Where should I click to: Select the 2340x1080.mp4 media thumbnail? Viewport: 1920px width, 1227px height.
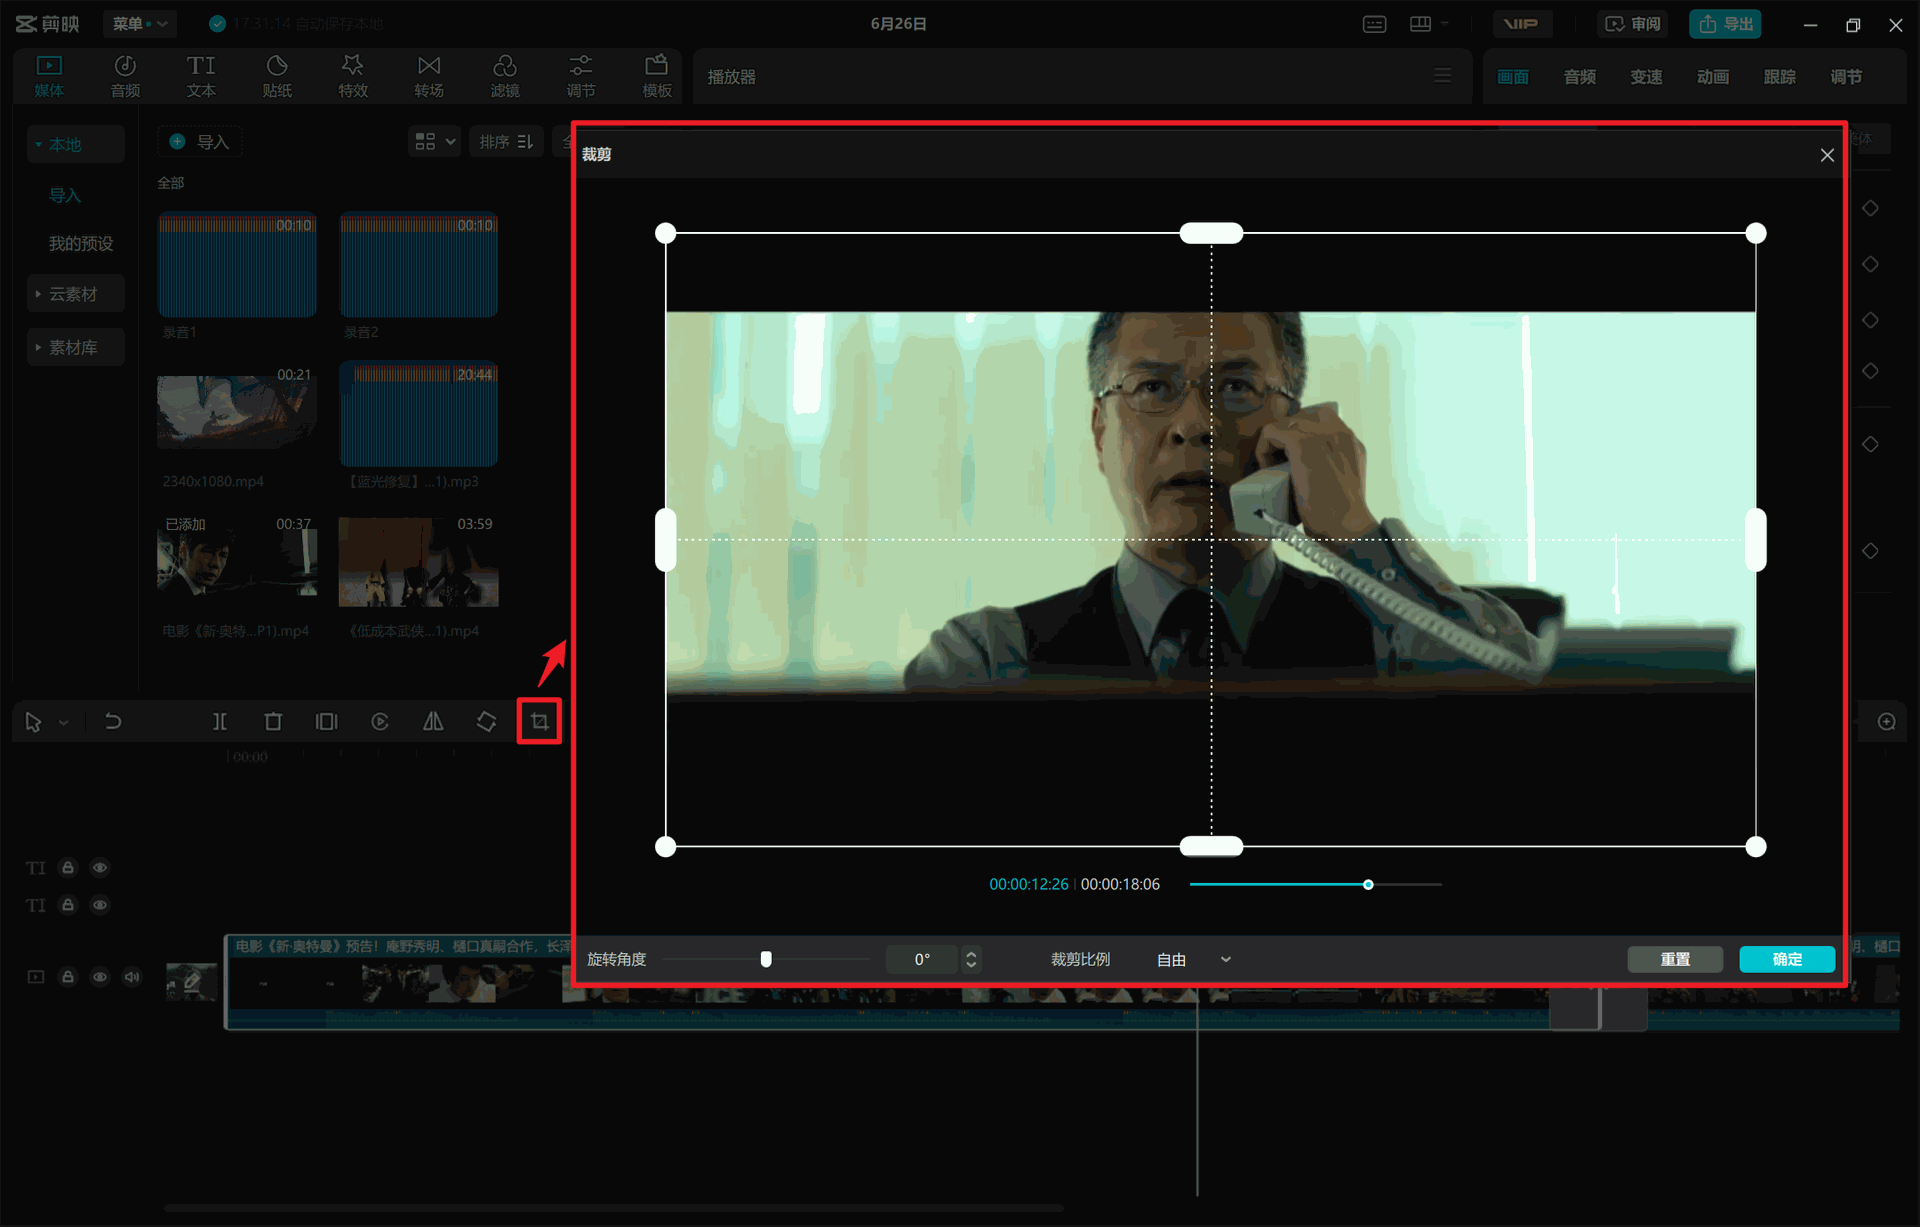[237, 413]
